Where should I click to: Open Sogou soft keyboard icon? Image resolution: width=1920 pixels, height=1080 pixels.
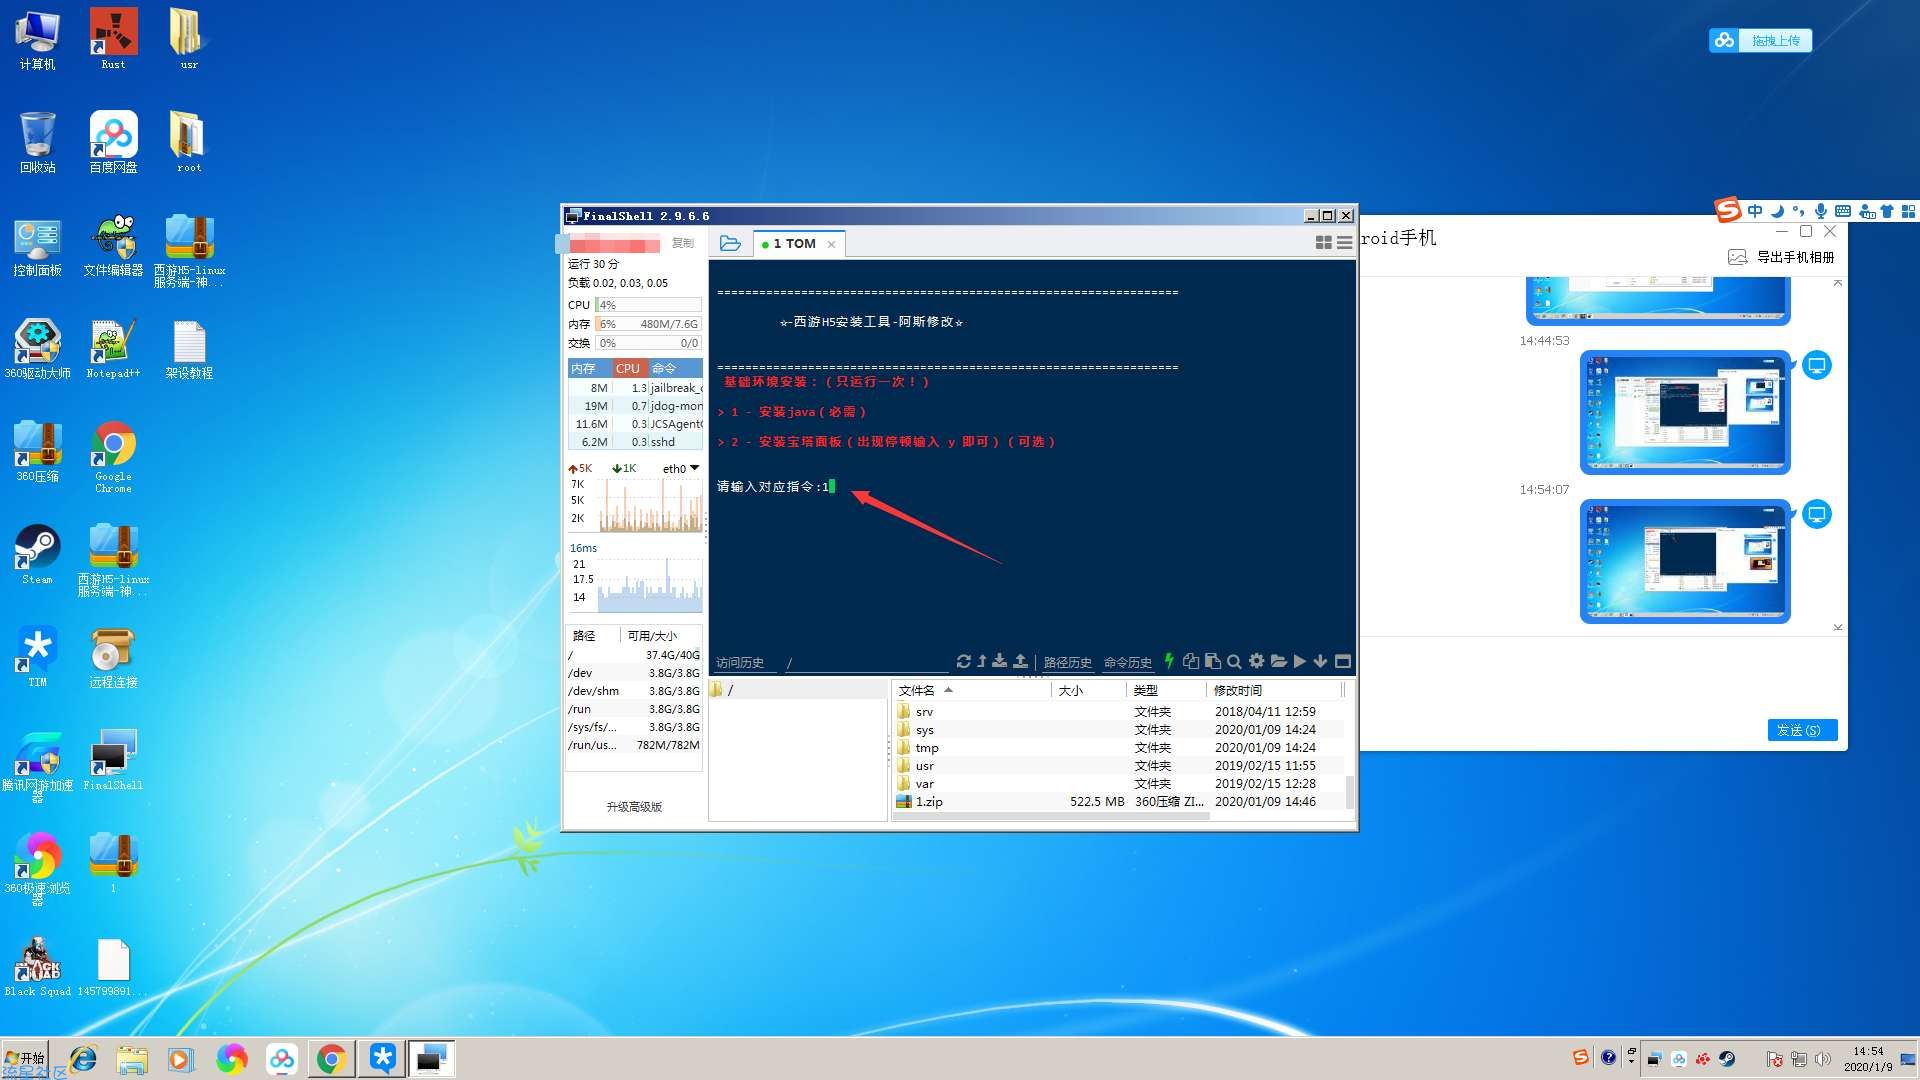pos(1842,211)
